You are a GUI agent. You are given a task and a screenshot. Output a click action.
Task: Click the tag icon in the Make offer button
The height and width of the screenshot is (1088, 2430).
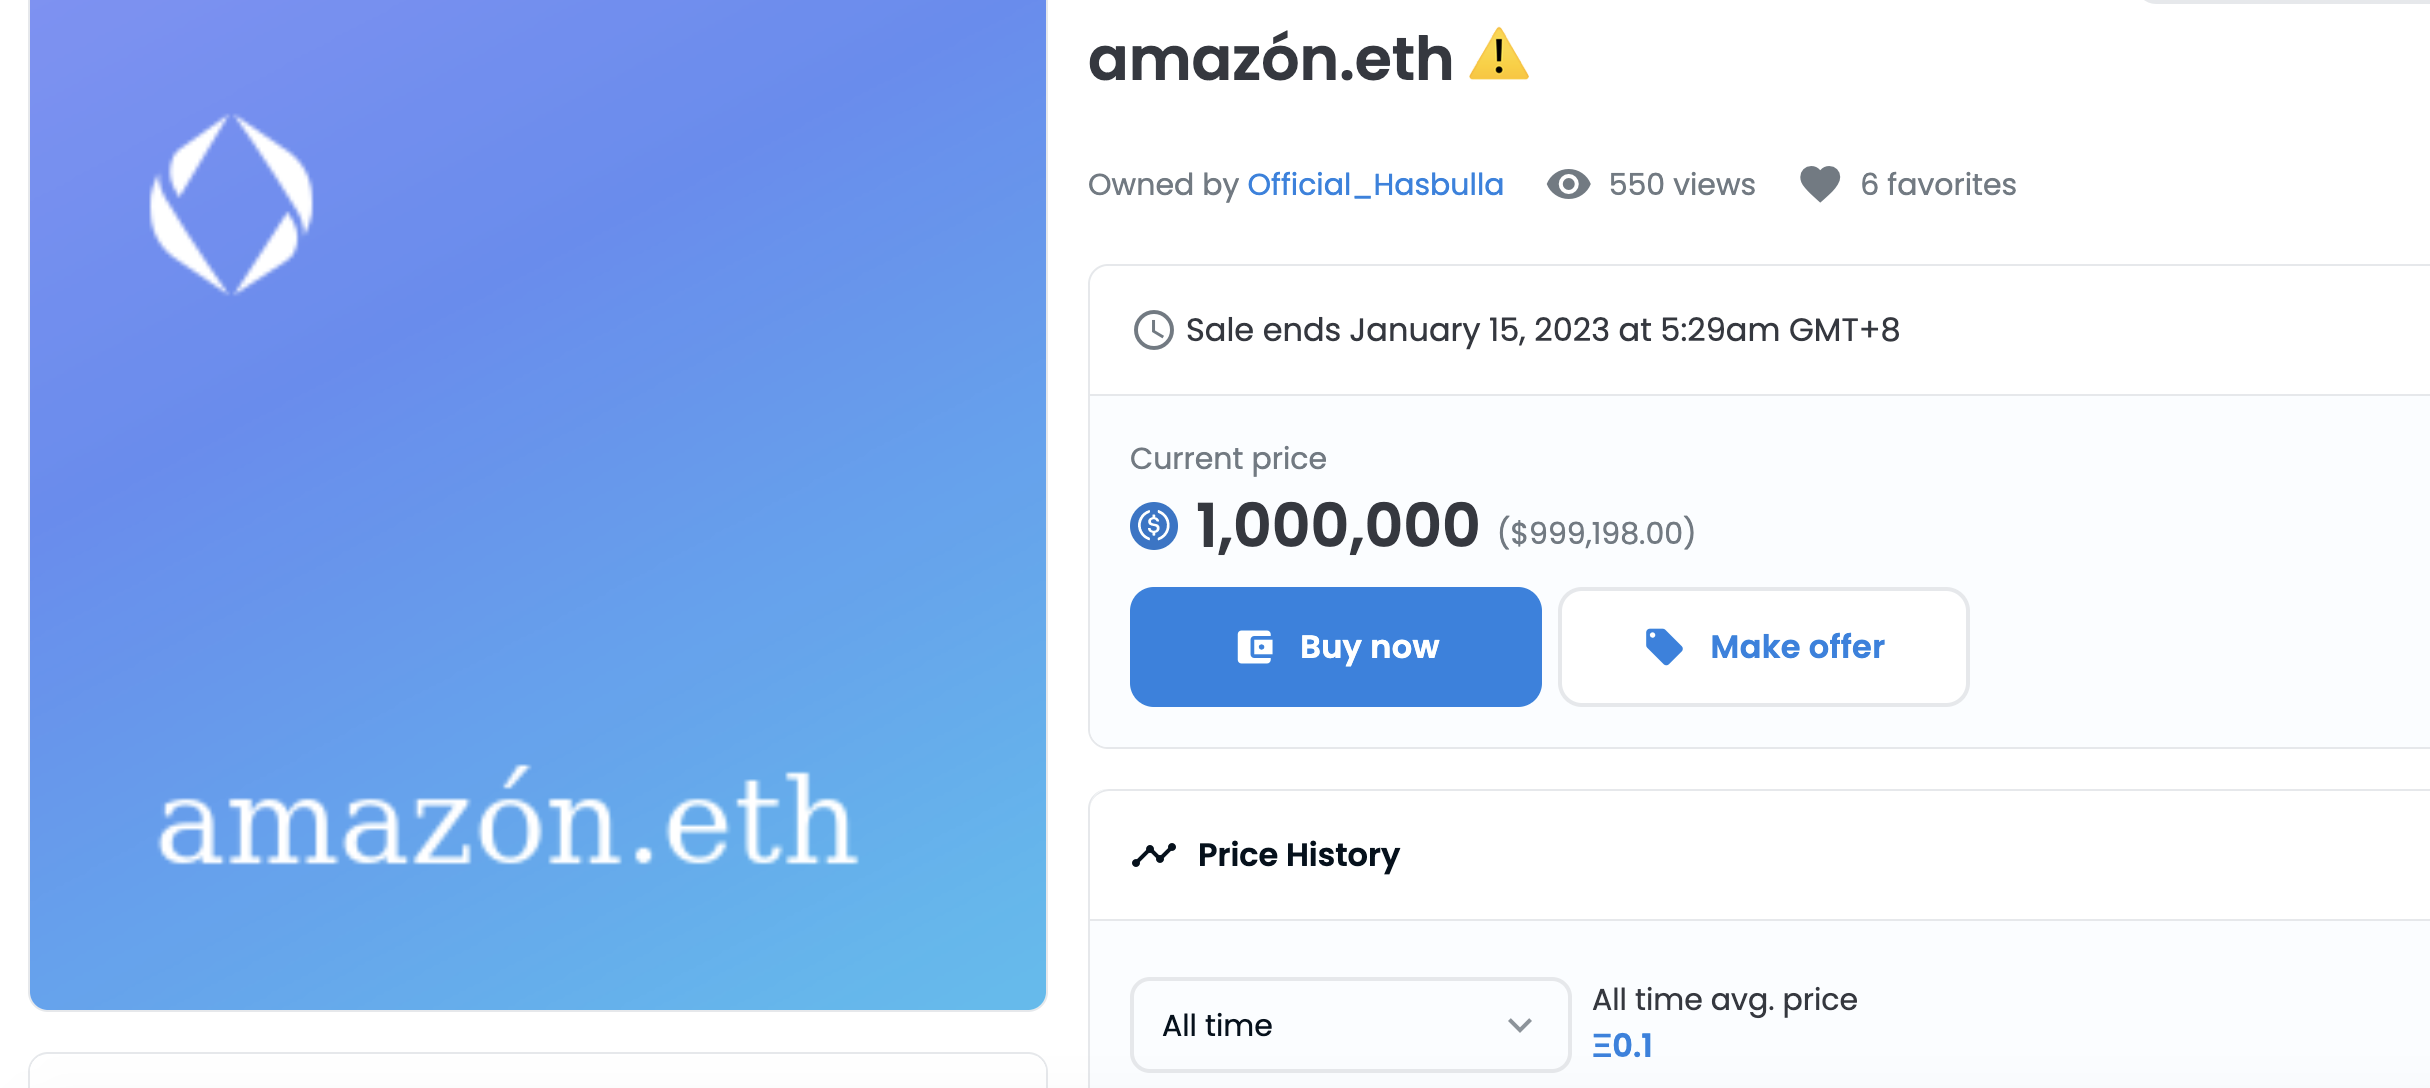pyautogui.click(x=1664, y=647)
